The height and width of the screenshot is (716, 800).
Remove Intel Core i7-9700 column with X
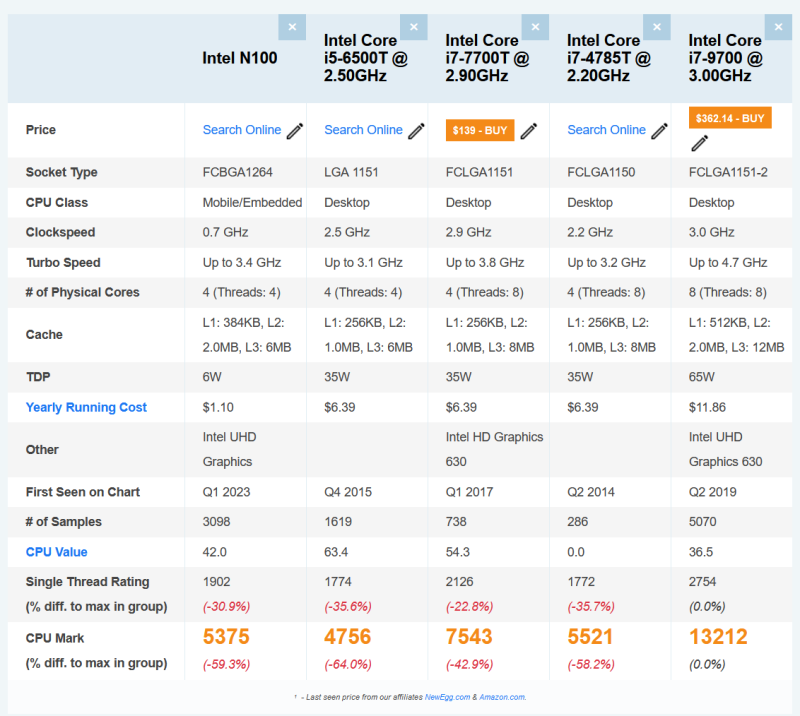click(778, 27)
